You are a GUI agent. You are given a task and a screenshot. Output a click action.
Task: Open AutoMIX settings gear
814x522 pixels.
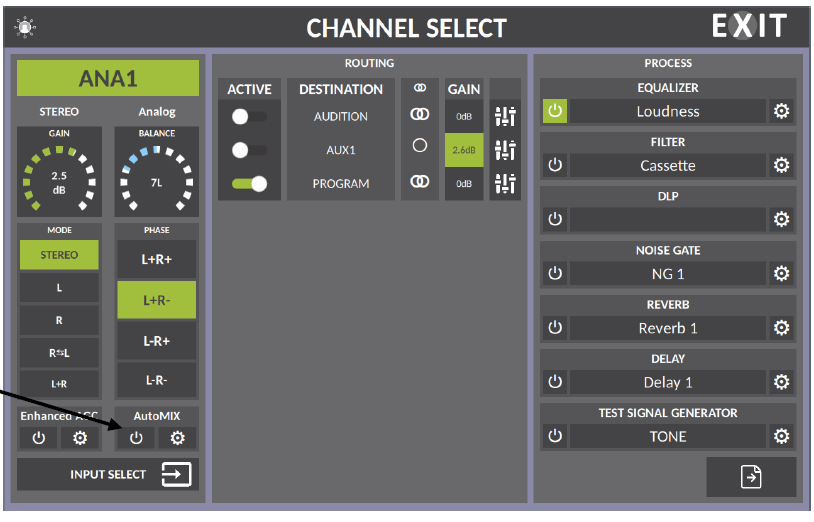point(177,438)
